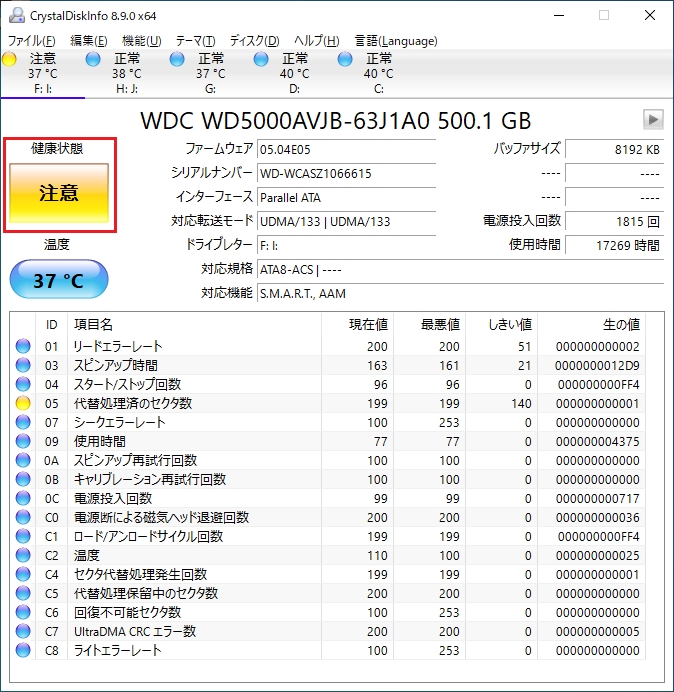Click status icon of C4 セクタ代替処理発生回数 row
This screenshot has height=692, width=674.
(23, 574)
